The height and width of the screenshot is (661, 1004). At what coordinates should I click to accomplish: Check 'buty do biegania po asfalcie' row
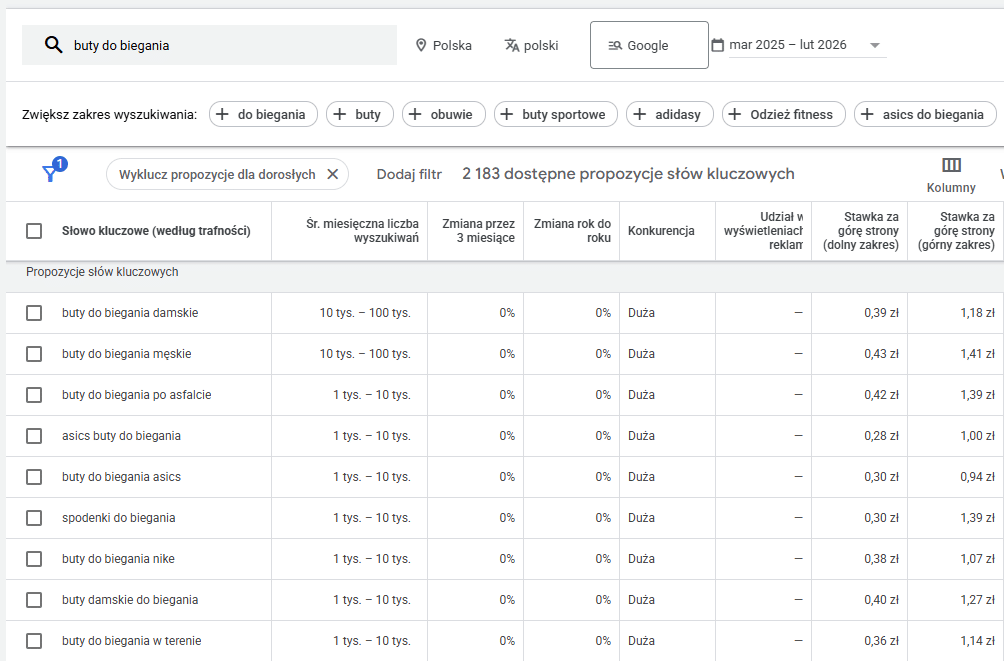[34, 395]
